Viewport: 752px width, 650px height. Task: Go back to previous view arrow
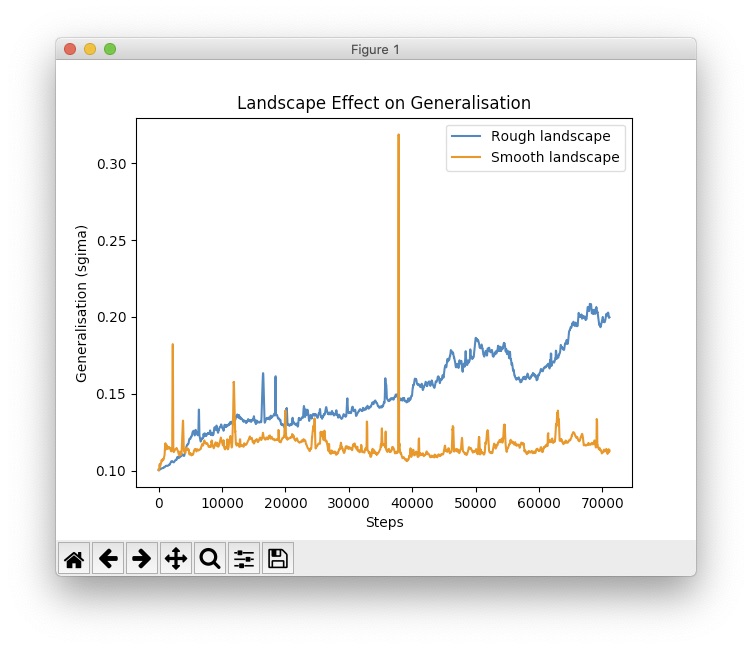point(108,558)
